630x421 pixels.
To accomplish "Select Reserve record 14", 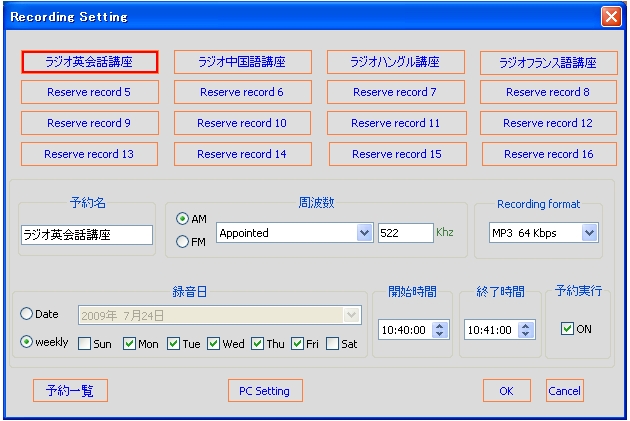I will point(243,154).
